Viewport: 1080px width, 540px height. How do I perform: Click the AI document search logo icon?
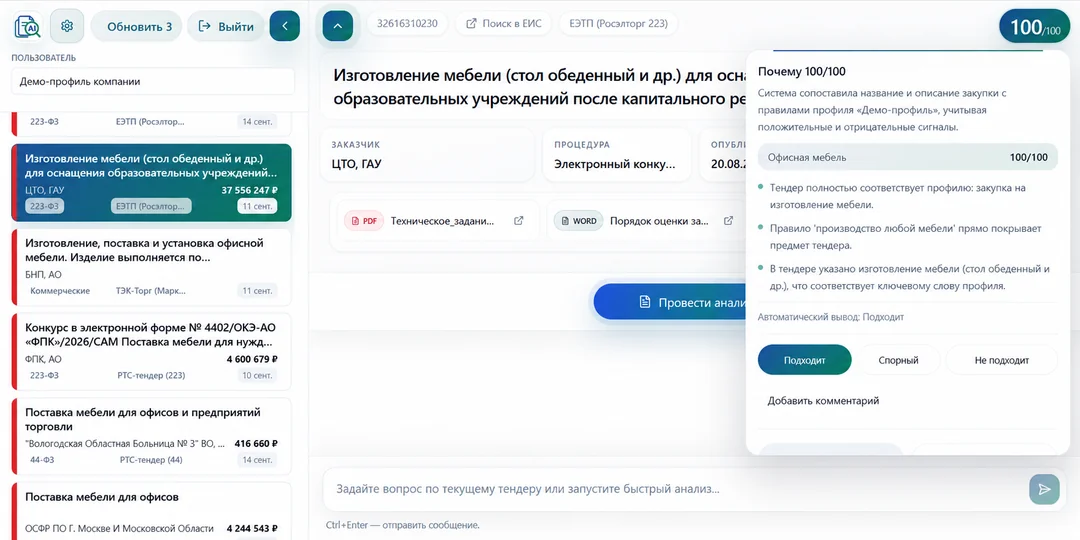tap(28, 26)
